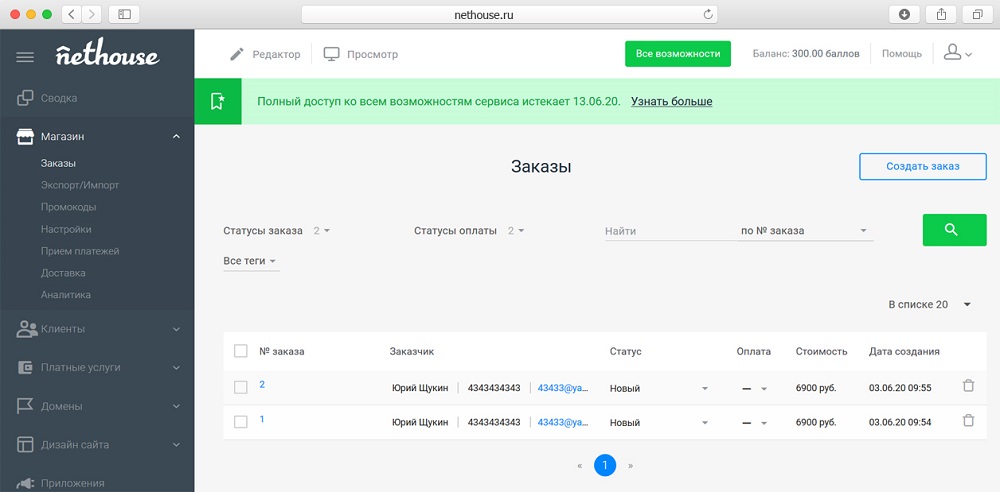Viewport: 1000px width, 492px height.
Task: Click previous page arrow in pagination
Action: [x=580, y=466]
